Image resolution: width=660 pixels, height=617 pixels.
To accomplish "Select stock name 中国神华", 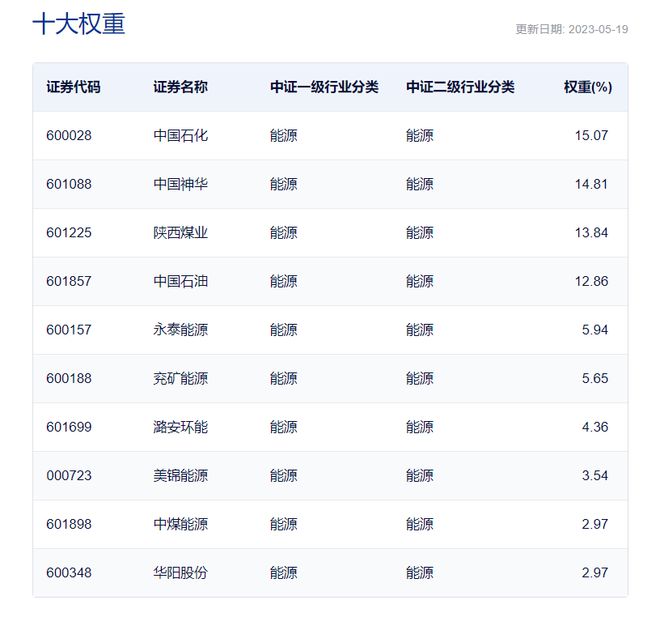I will 180,184.
